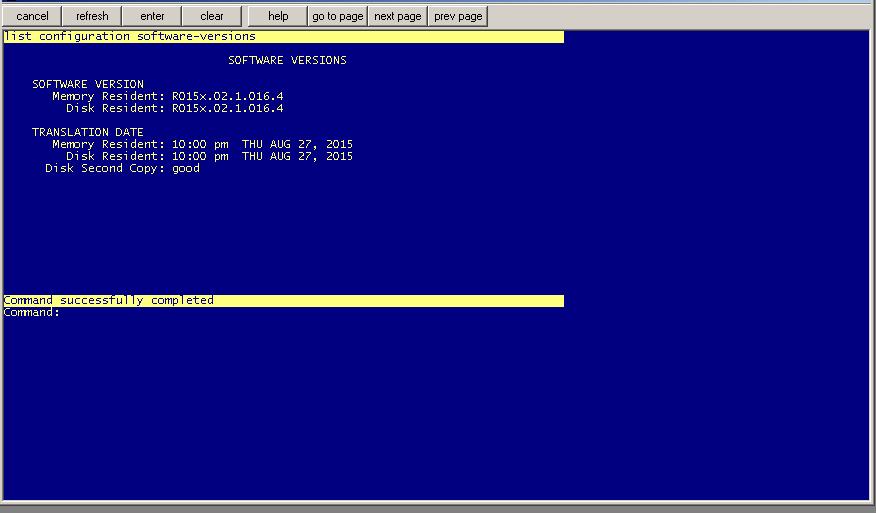Click the enter button
Image resolution: width=876 pixels, height=513 pixels.
coord(152,16)
